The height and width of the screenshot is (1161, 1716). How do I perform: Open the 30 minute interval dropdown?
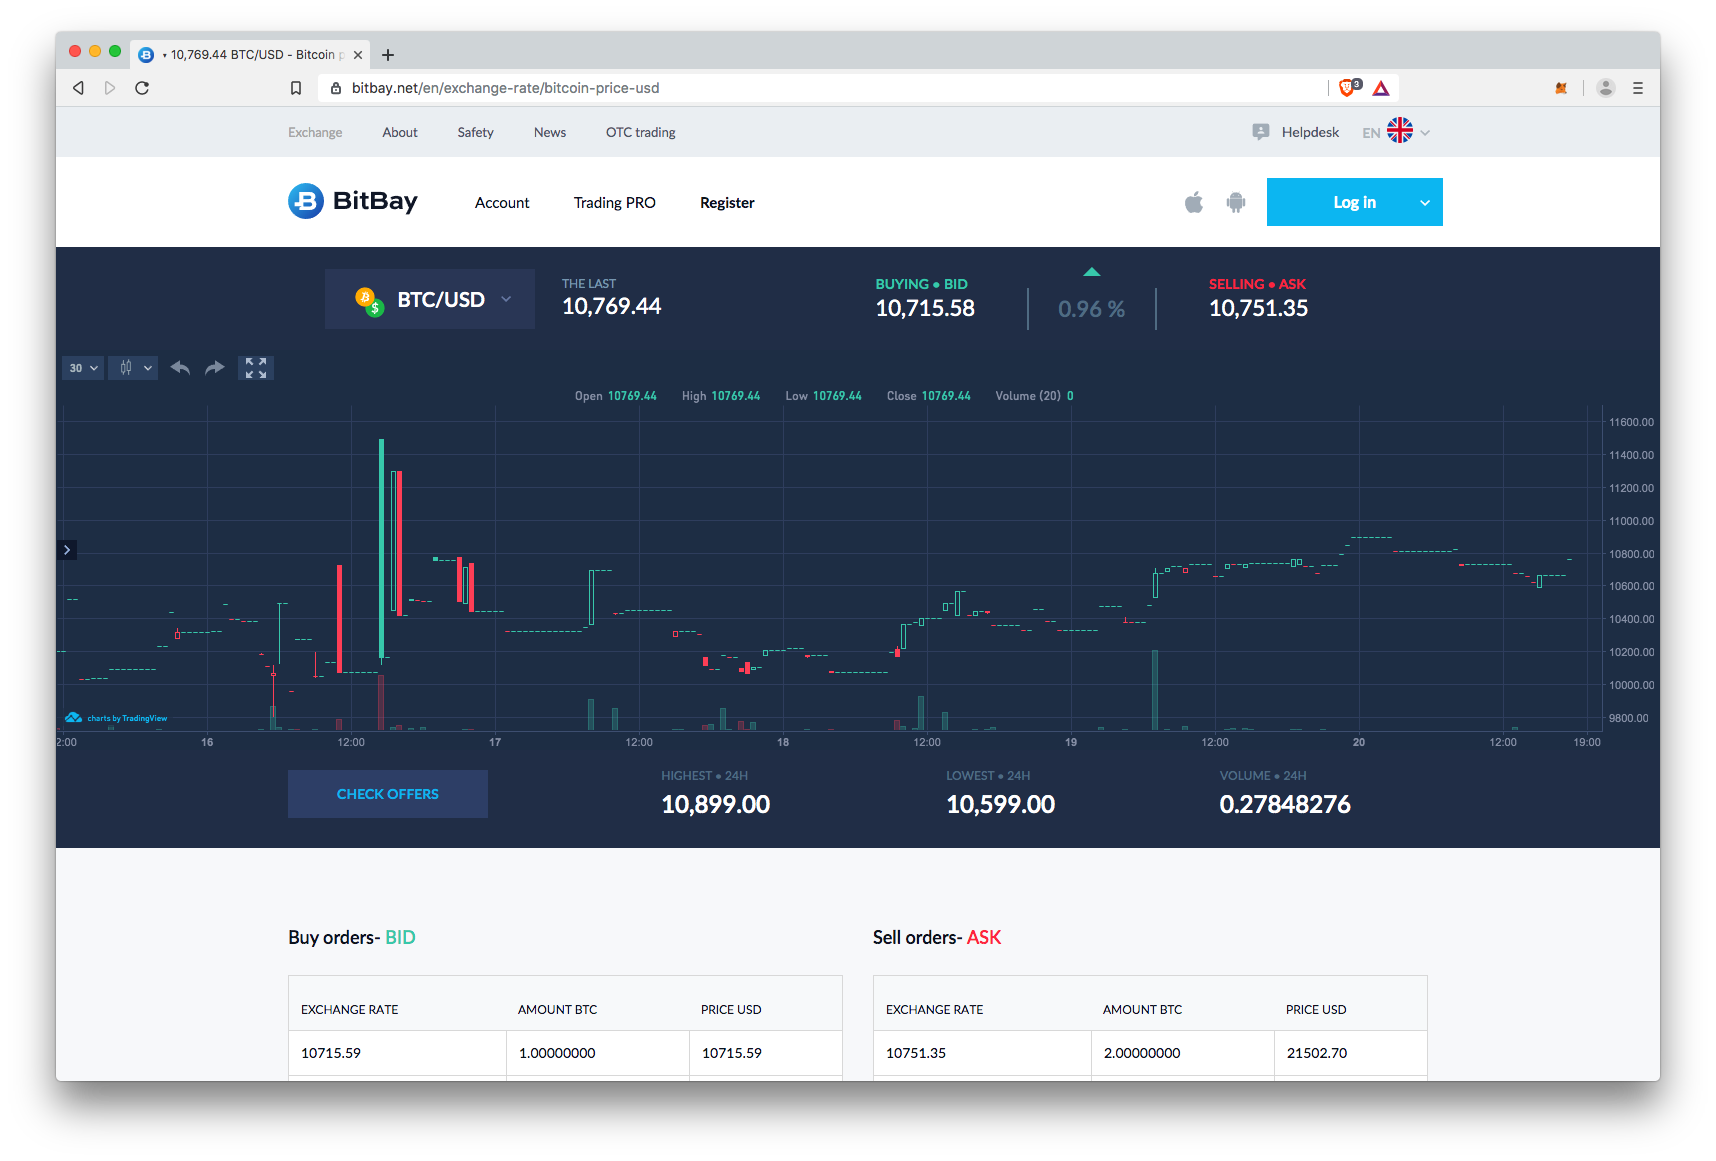coord(83,368)
